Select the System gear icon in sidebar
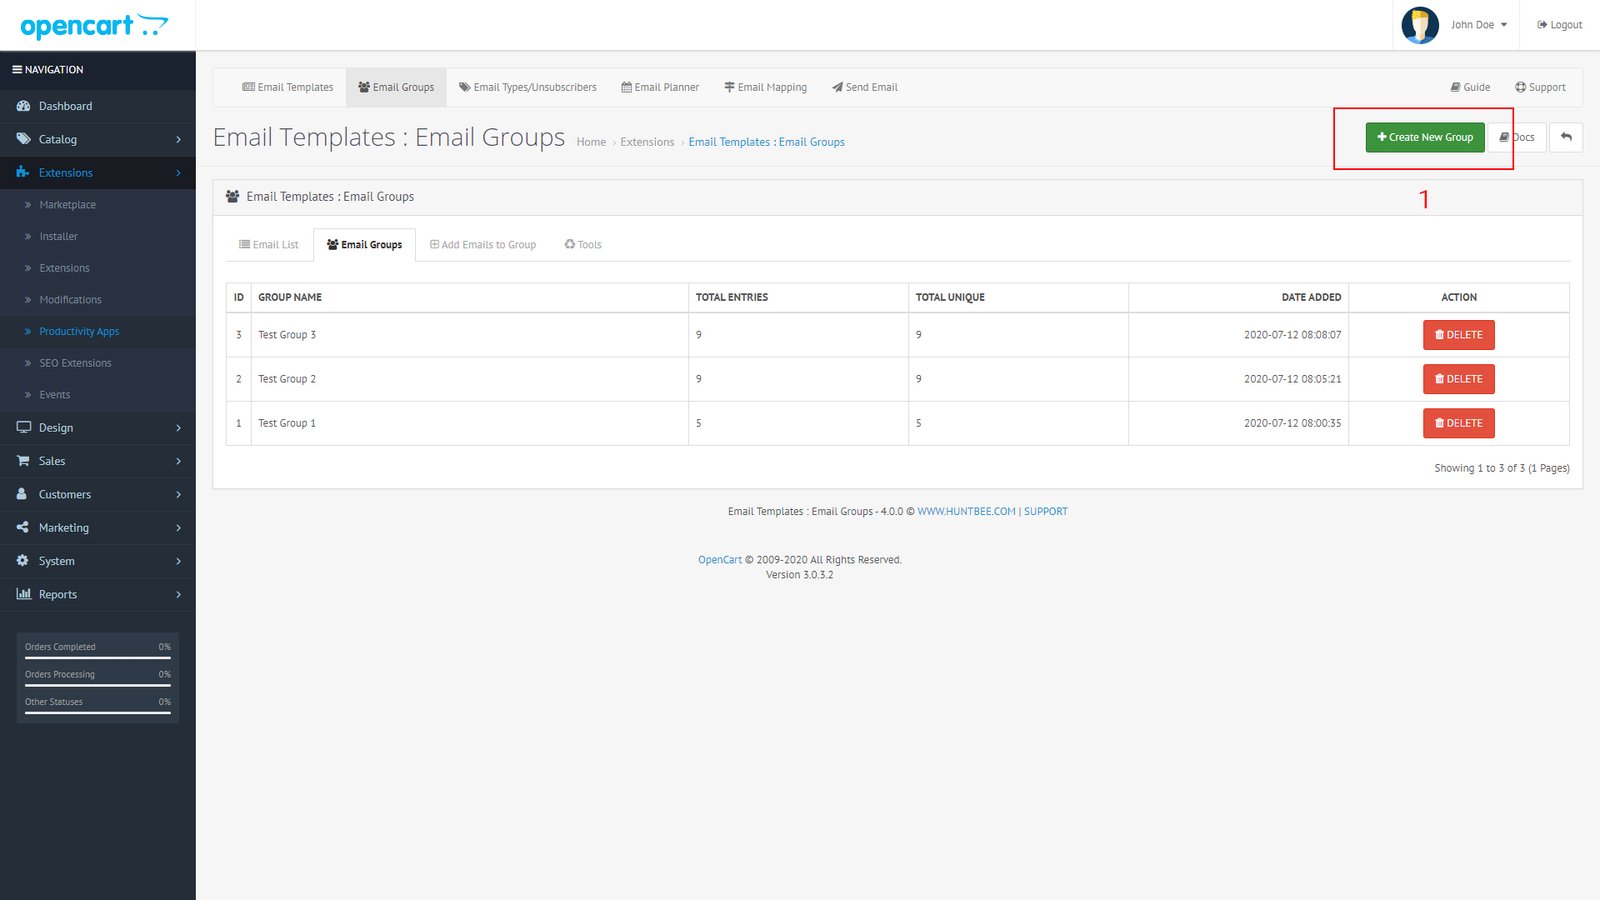 22,561
